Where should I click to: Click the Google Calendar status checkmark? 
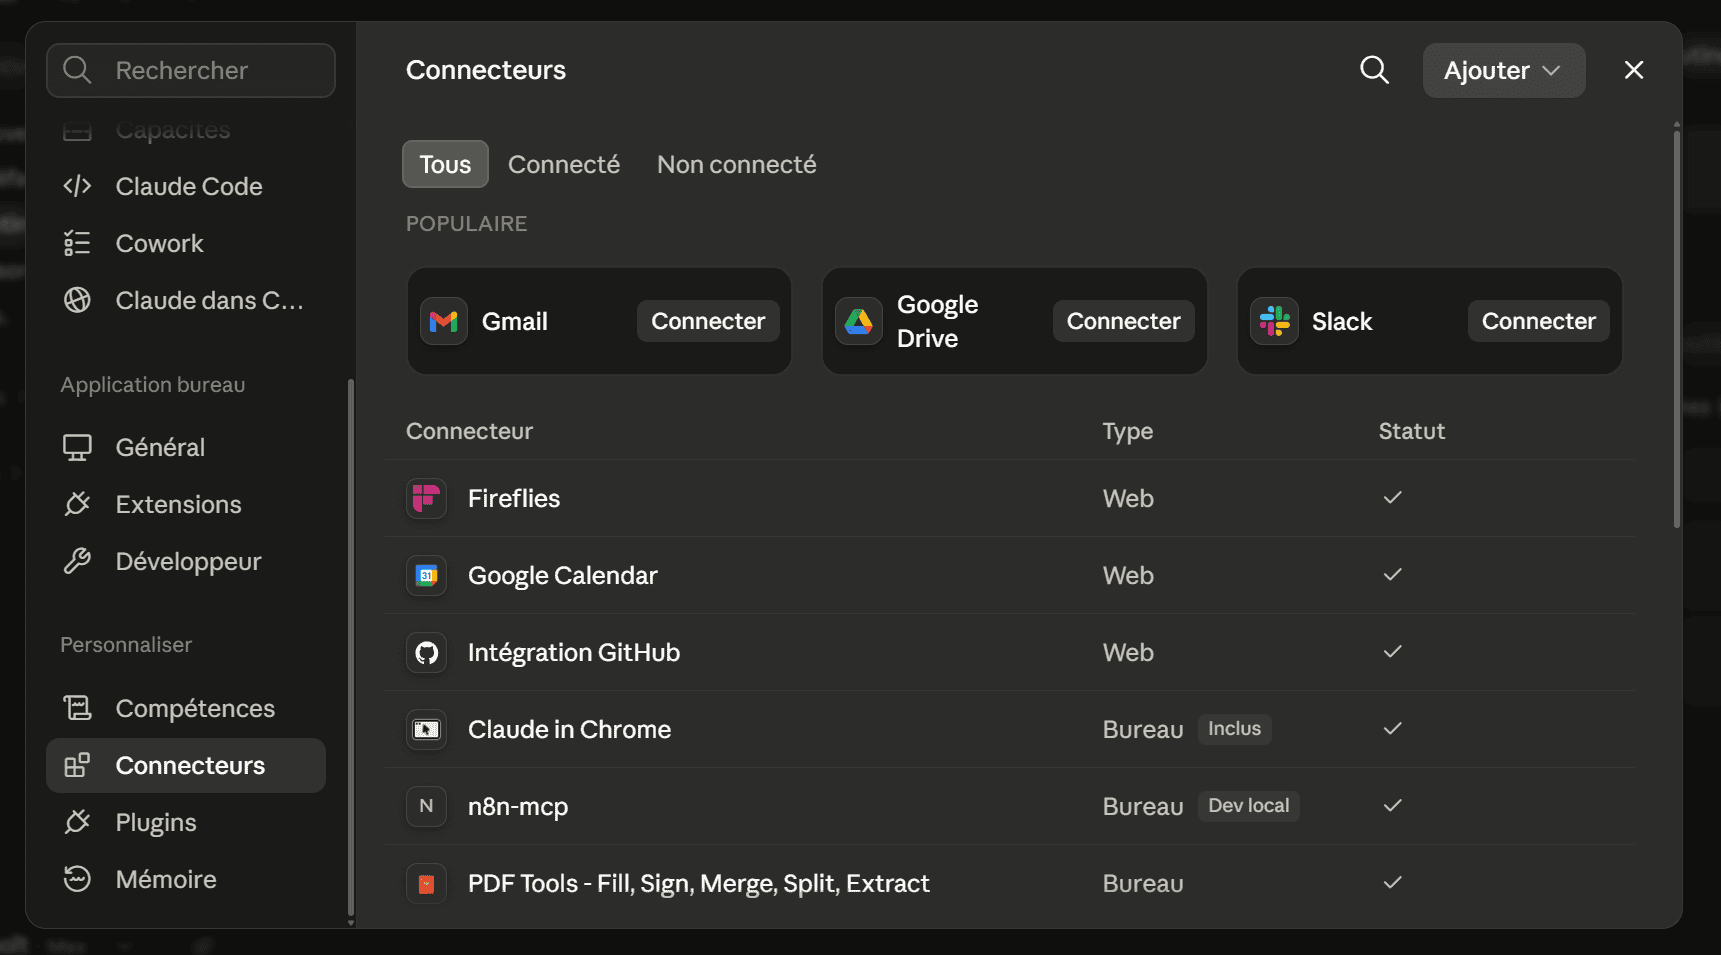pyautogui.click(x=1392, y=574)
